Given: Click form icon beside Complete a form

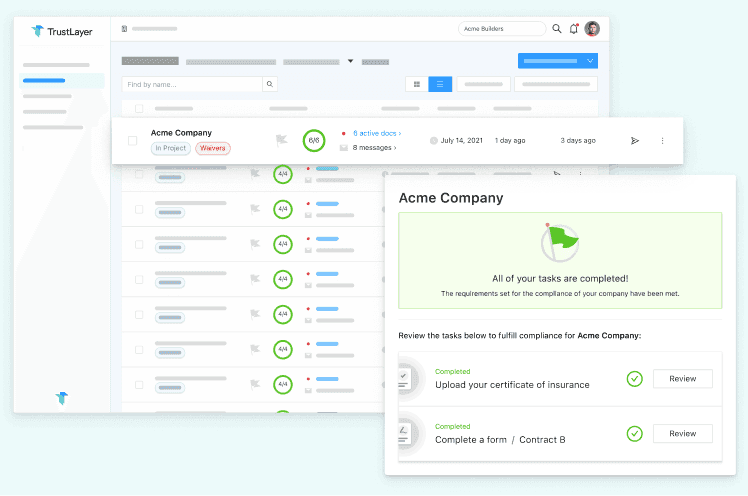Looking at the screenshot, I should pos(405,434).
